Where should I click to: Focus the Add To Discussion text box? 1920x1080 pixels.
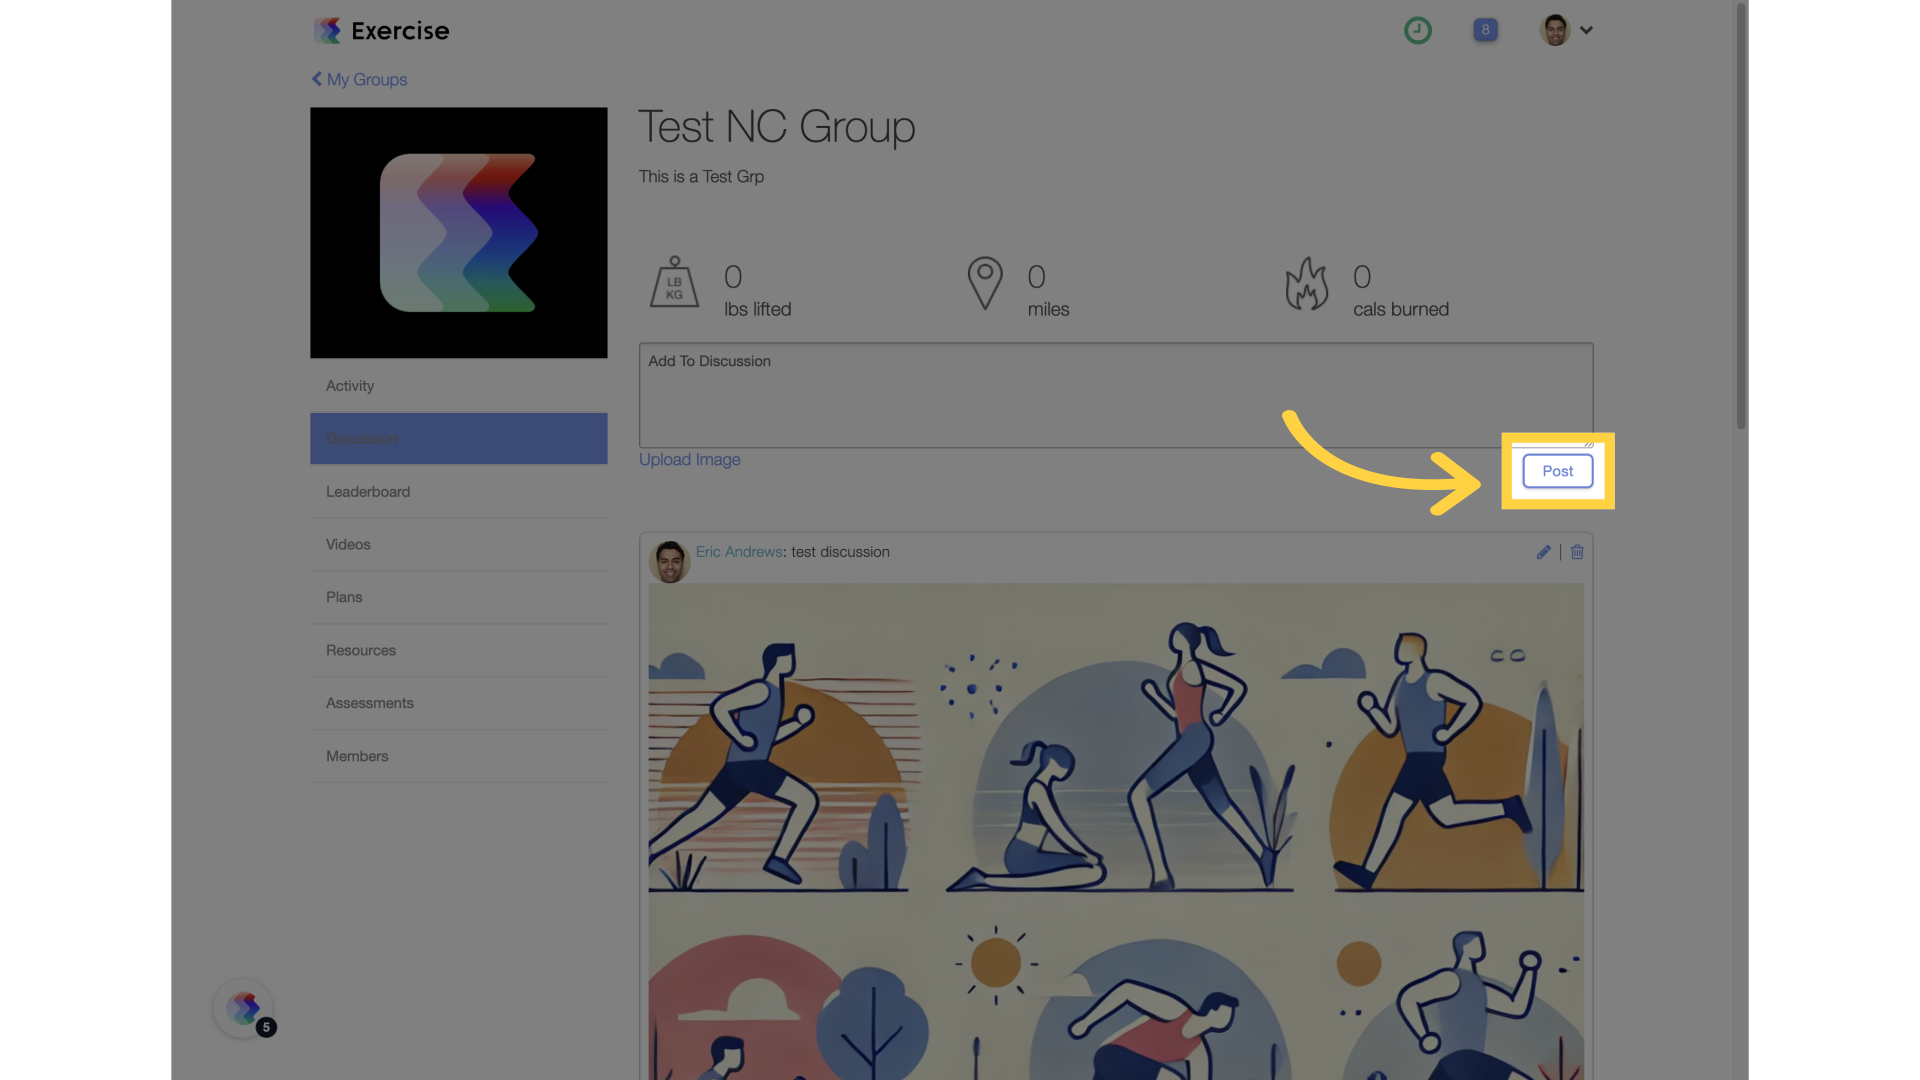(x=1116, y=395)
